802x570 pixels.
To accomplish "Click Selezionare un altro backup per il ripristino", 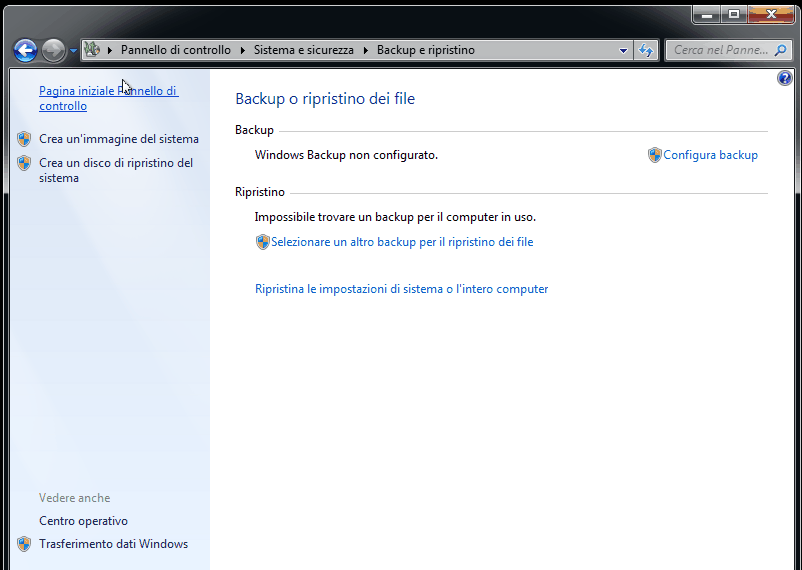I will 402,242.
